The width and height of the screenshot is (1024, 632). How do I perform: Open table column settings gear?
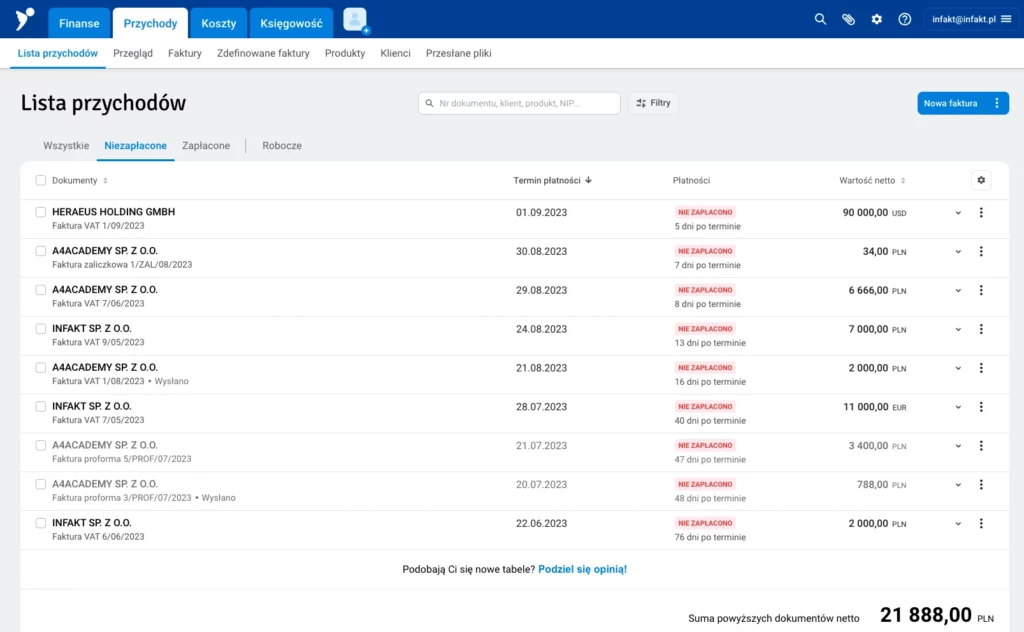981,180
